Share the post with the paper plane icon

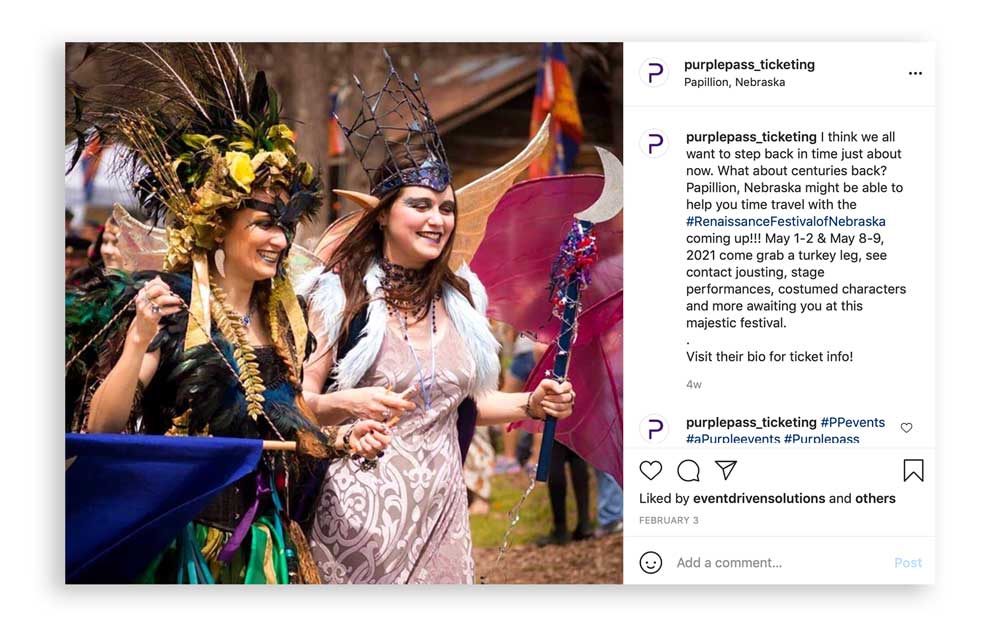click(x=726, y=470)
